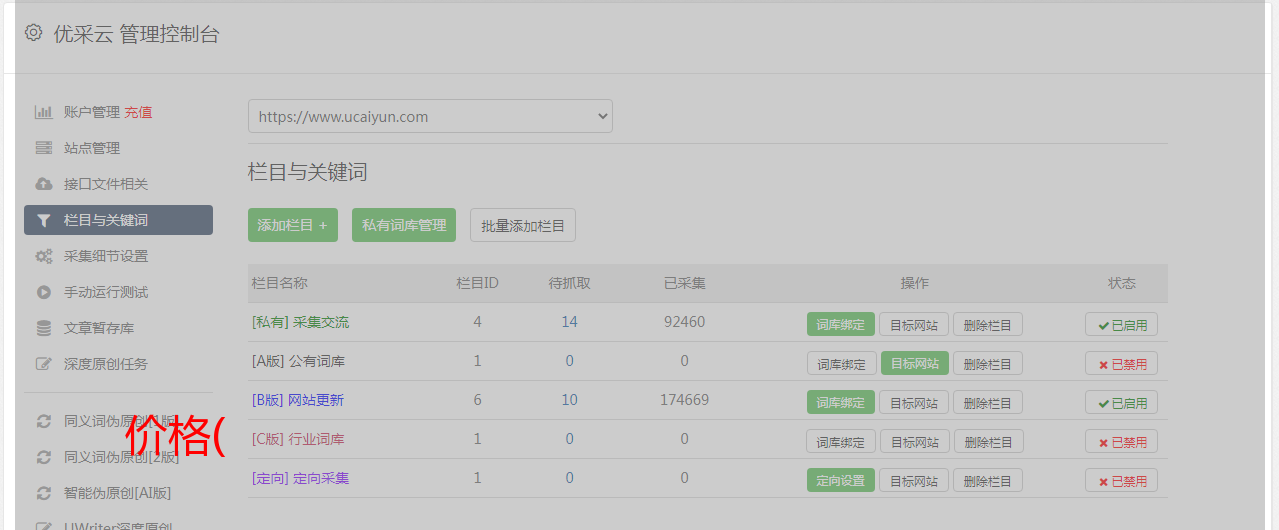Open the [C版] 行业词库 column link
1279x530 pixels.
(298, 439)
